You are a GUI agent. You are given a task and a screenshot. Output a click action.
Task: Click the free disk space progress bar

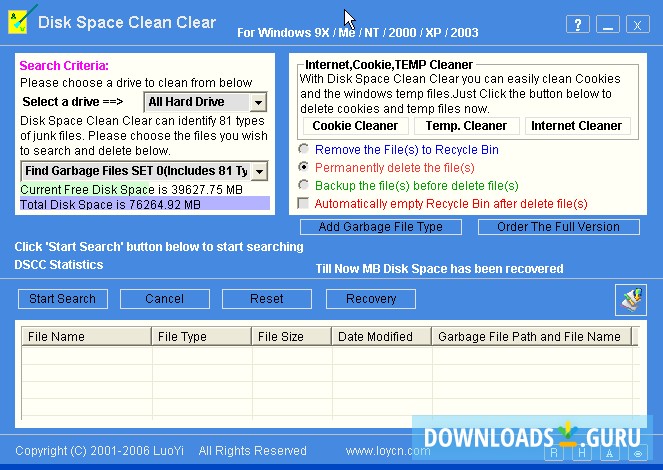(x=145, y=189)
